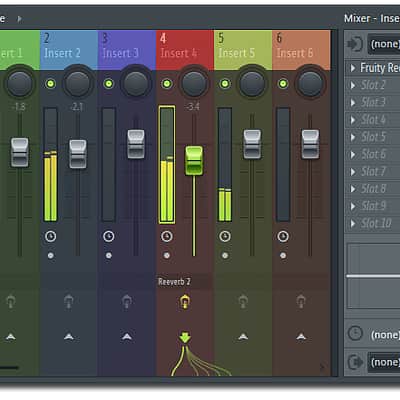Arm recording dot on Insert 4
The image size is (400, 400).
pos(167,256)
